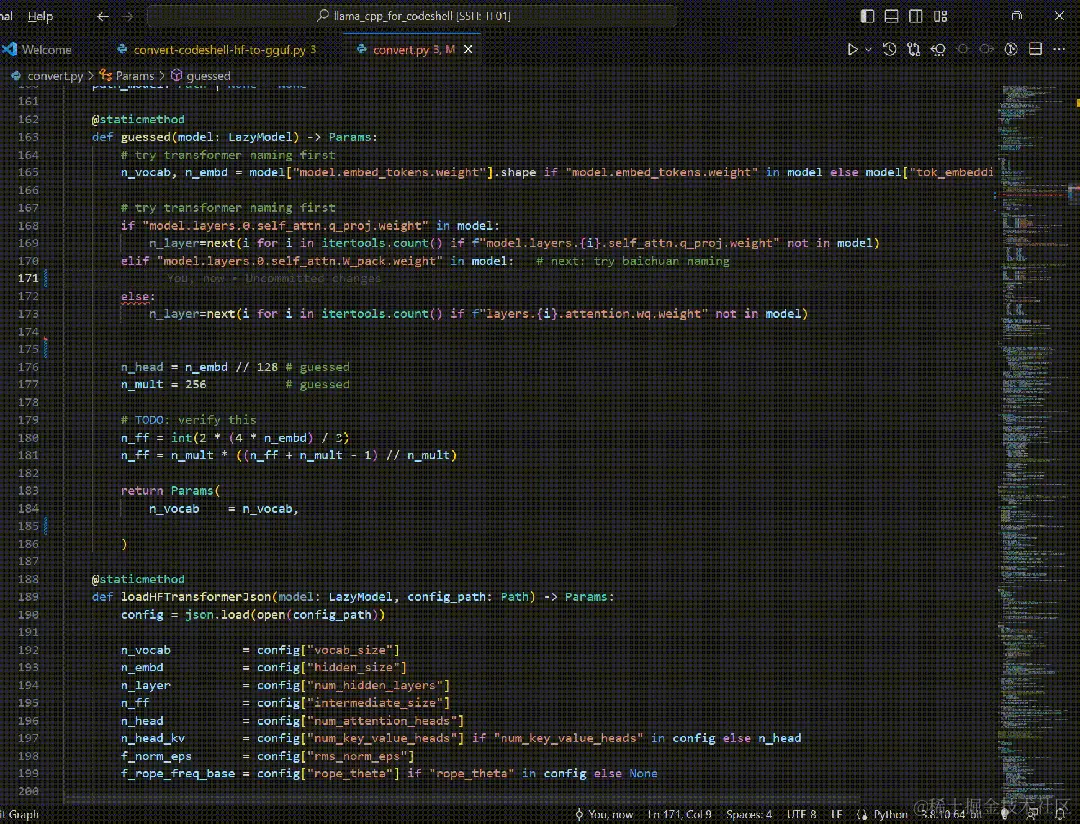The image size is (1080, 824).
Task: Click the 'n_mult = 256' line
Action: 163,384
